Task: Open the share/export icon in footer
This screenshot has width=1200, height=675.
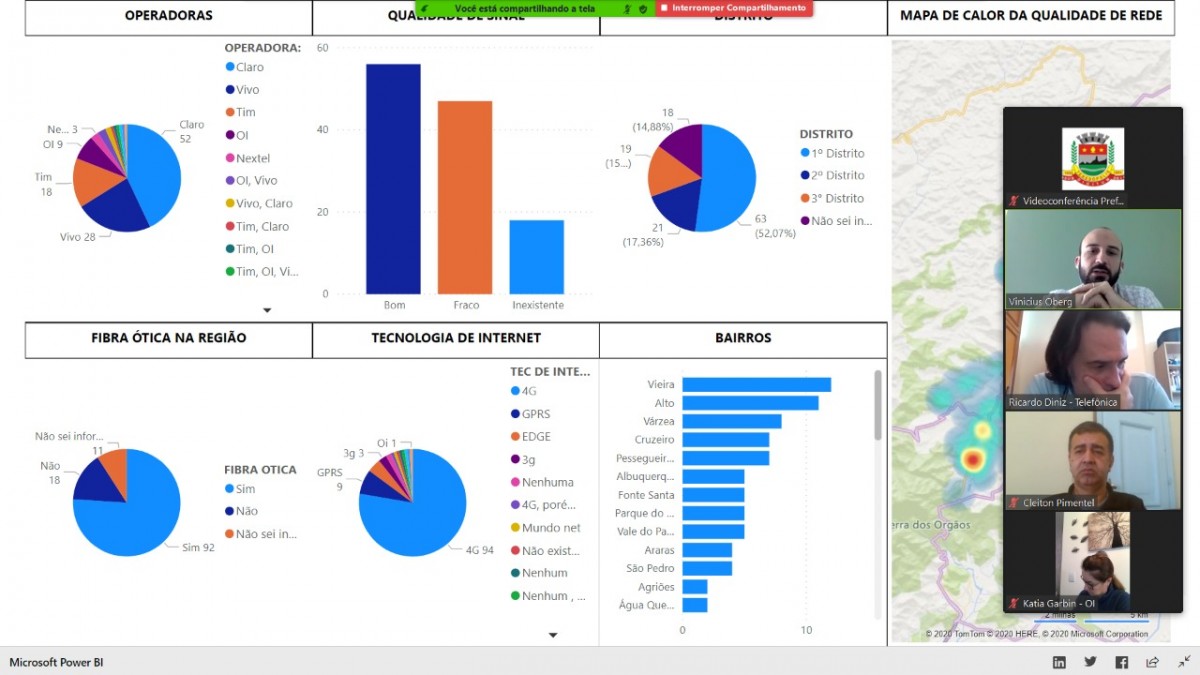Action: point(1152,662)
